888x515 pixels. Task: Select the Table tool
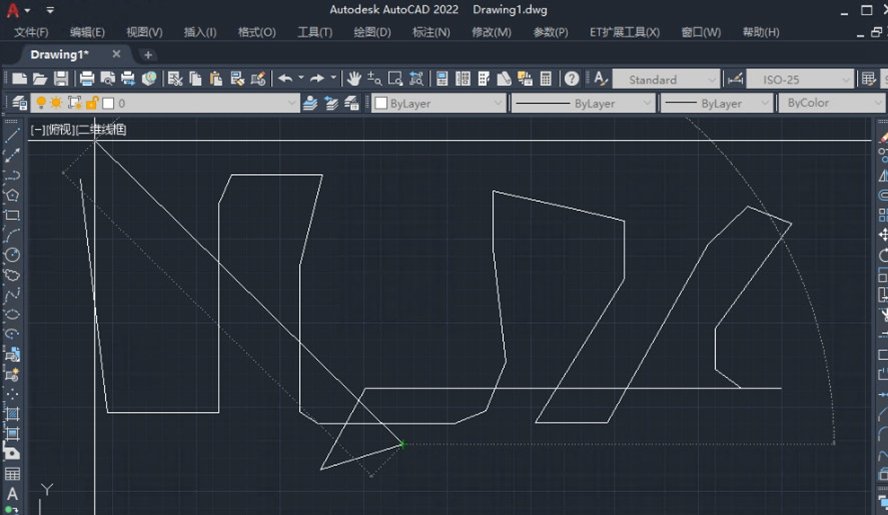tap(12, 474)
